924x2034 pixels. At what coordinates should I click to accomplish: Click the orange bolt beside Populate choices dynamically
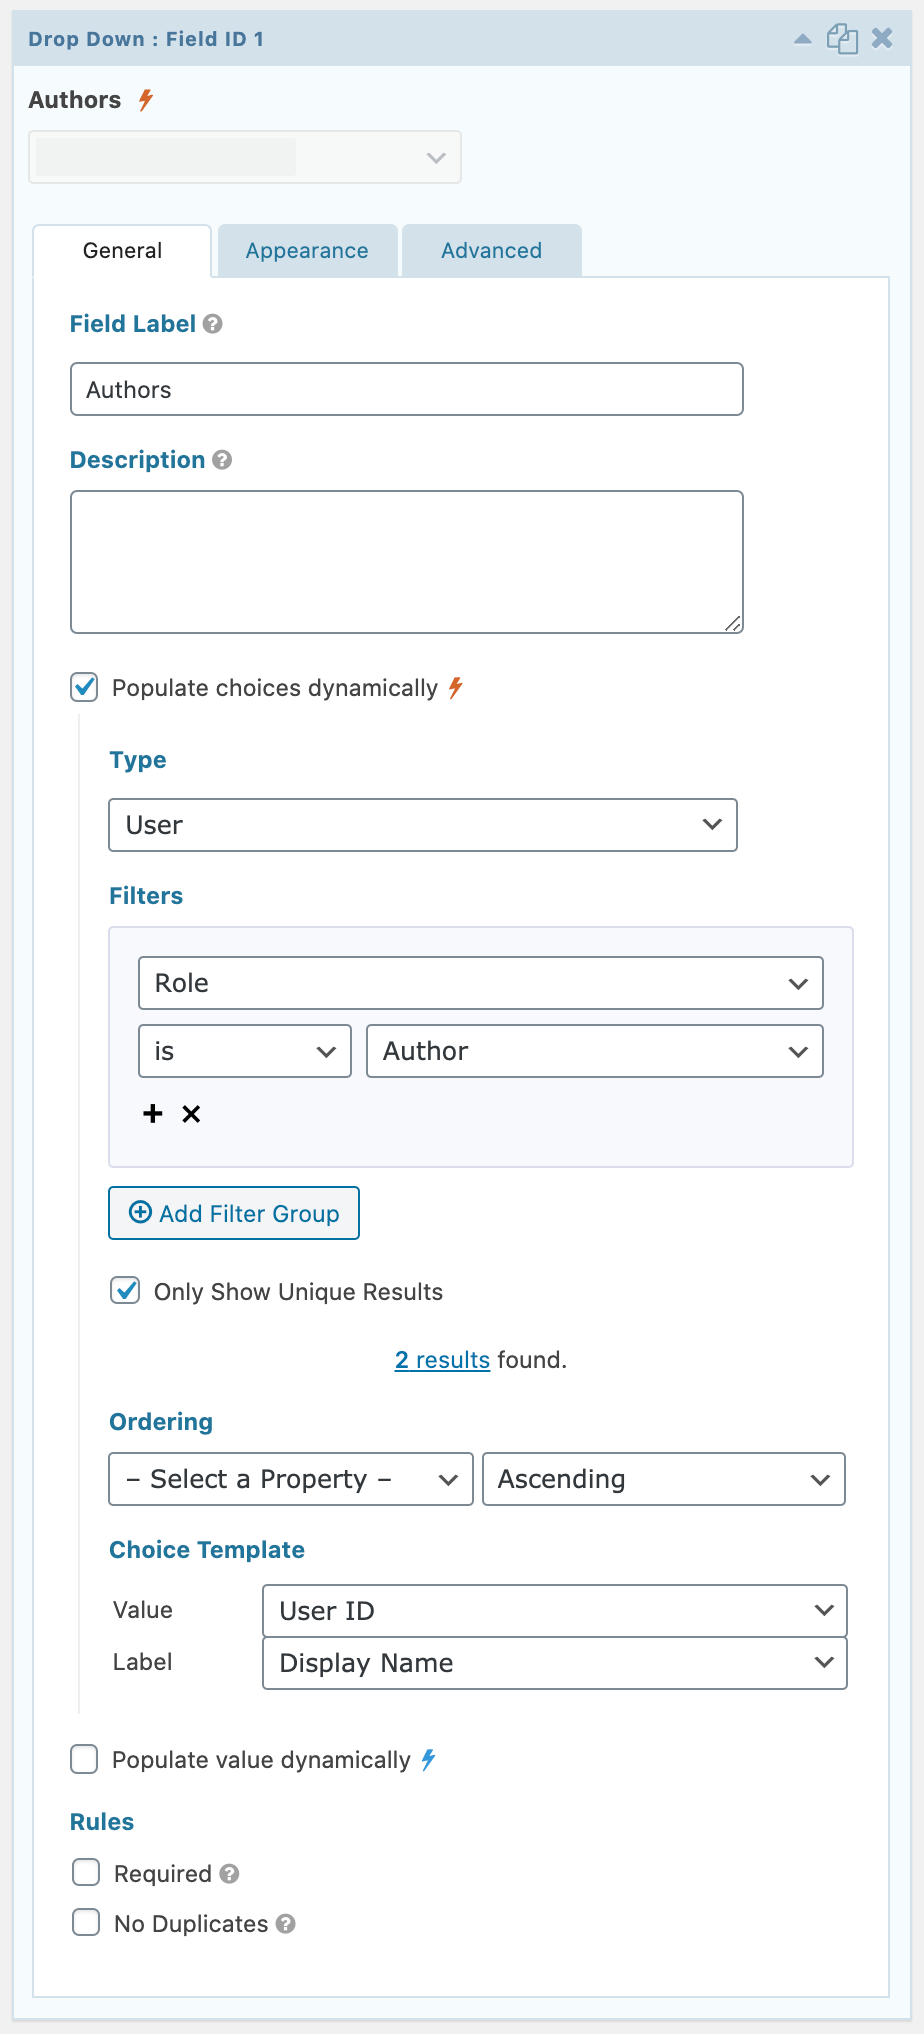[455, 688]
